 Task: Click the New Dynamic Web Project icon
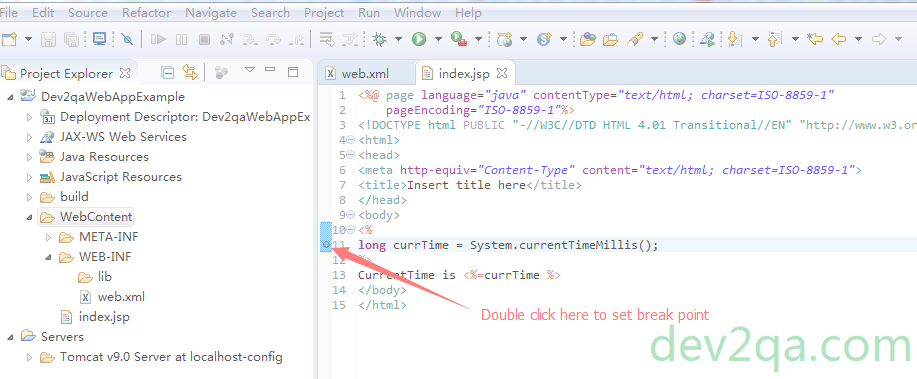point(505,39)
